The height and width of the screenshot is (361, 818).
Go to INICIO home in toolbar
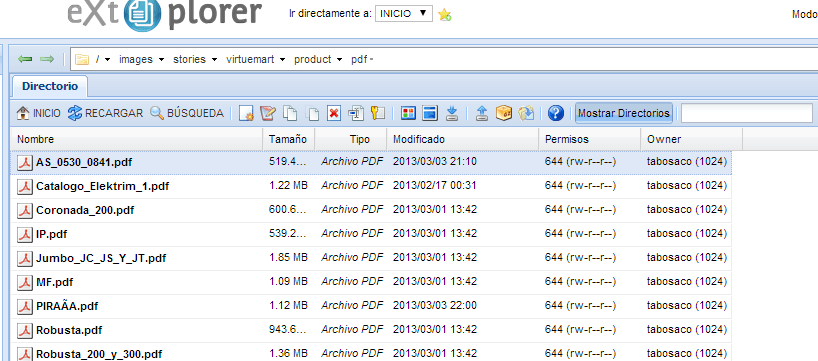[x=38, y=113]
